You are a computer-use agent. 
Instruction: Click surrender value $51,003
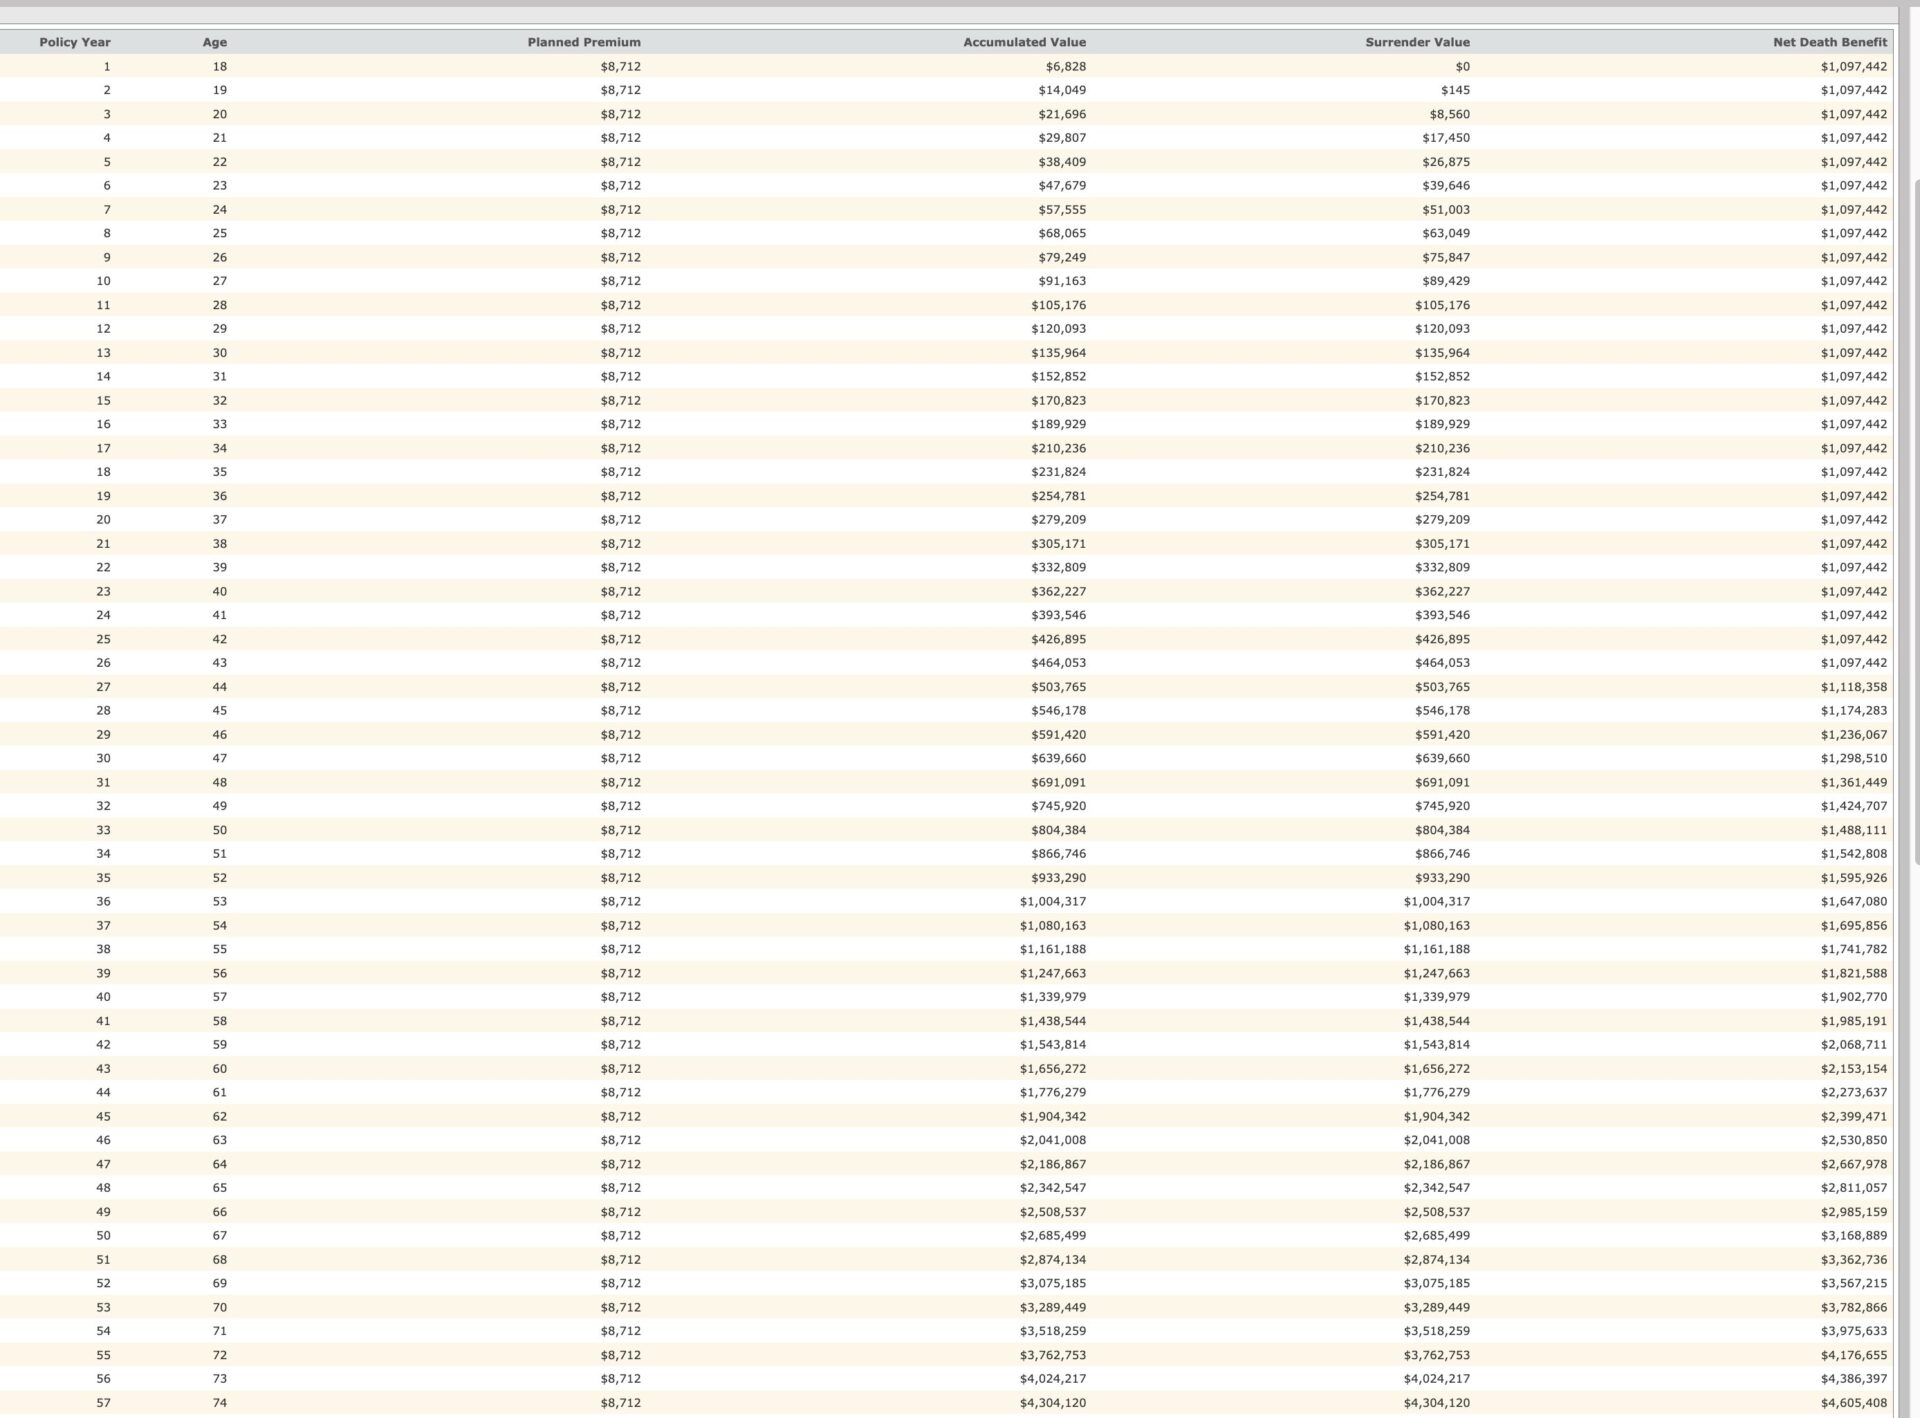(1446, 209)
